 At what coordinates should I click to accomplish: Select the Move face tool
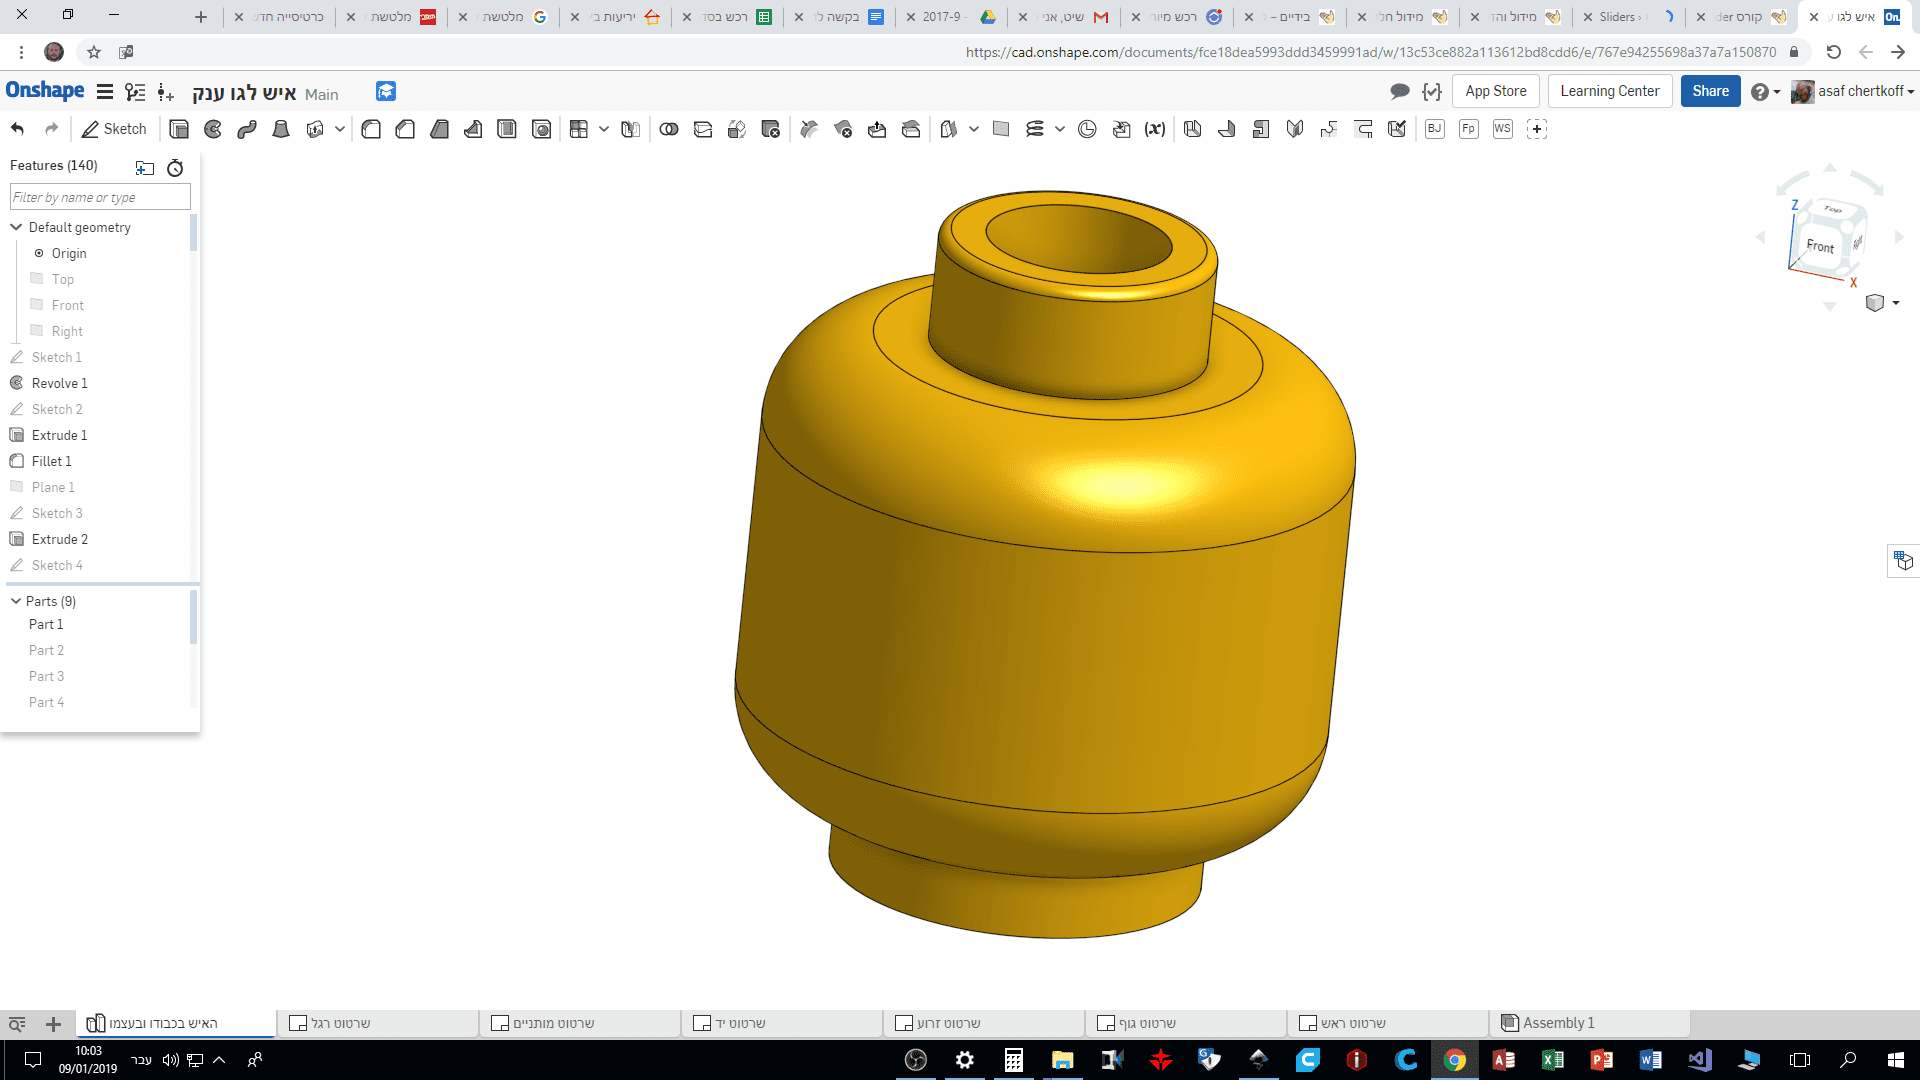tap(877, 129)
